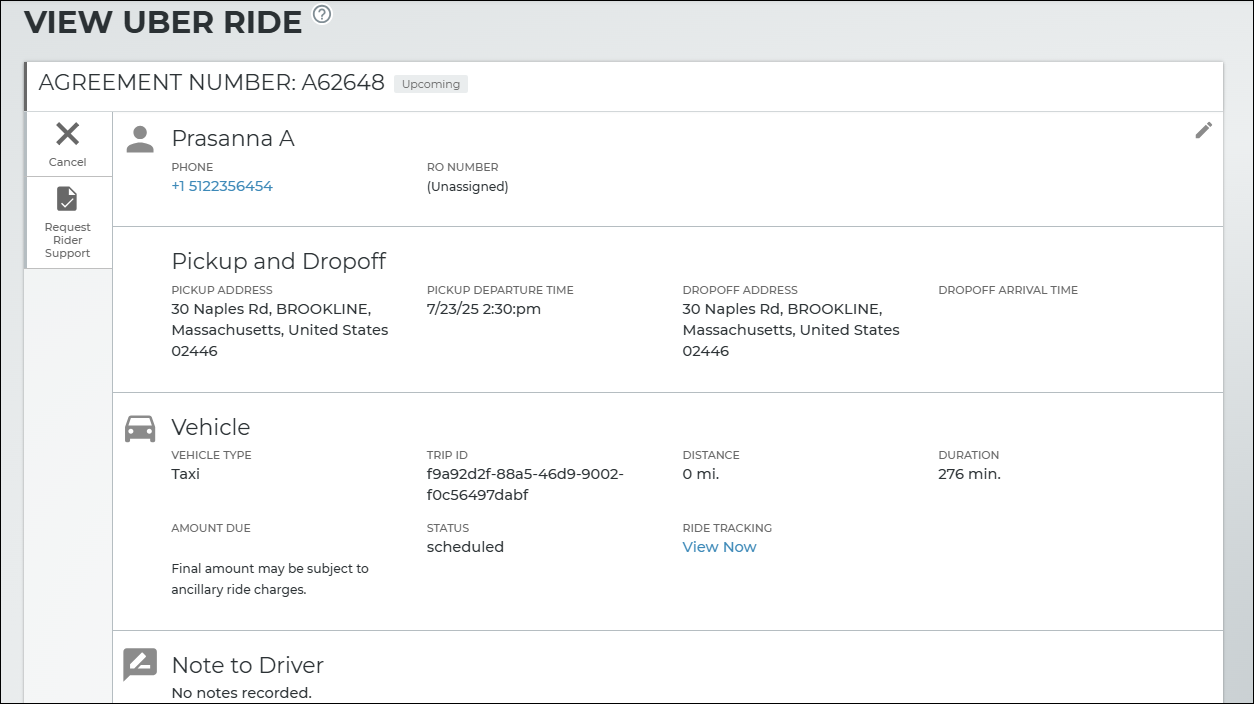The image size is (1254, 704).
Task: Click the scheduled status value
Action: coord(465,547)
